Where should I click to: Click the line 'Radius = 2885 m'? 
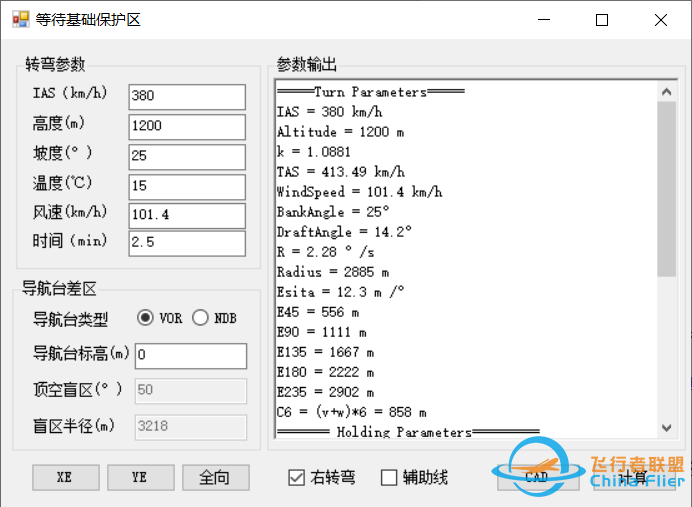click(333, 272)
